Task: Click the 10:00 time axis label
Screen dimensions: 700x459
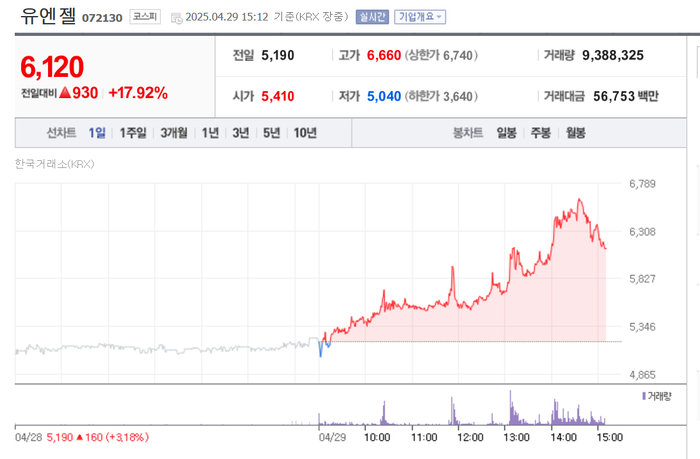Action: [x=377, y=437]
